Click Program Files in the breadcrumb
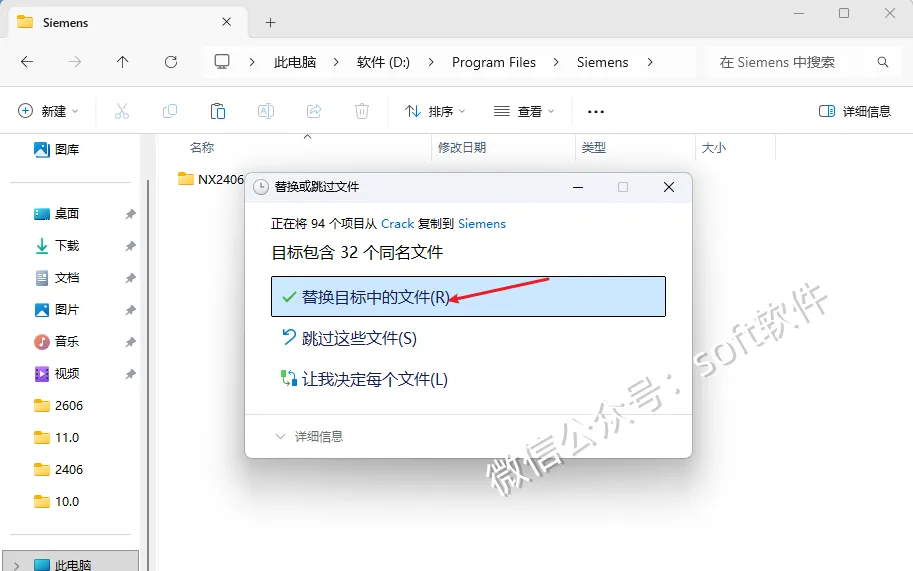Image resolution: width=913 pixels, height=571 pixels. (x=494, y=62)
